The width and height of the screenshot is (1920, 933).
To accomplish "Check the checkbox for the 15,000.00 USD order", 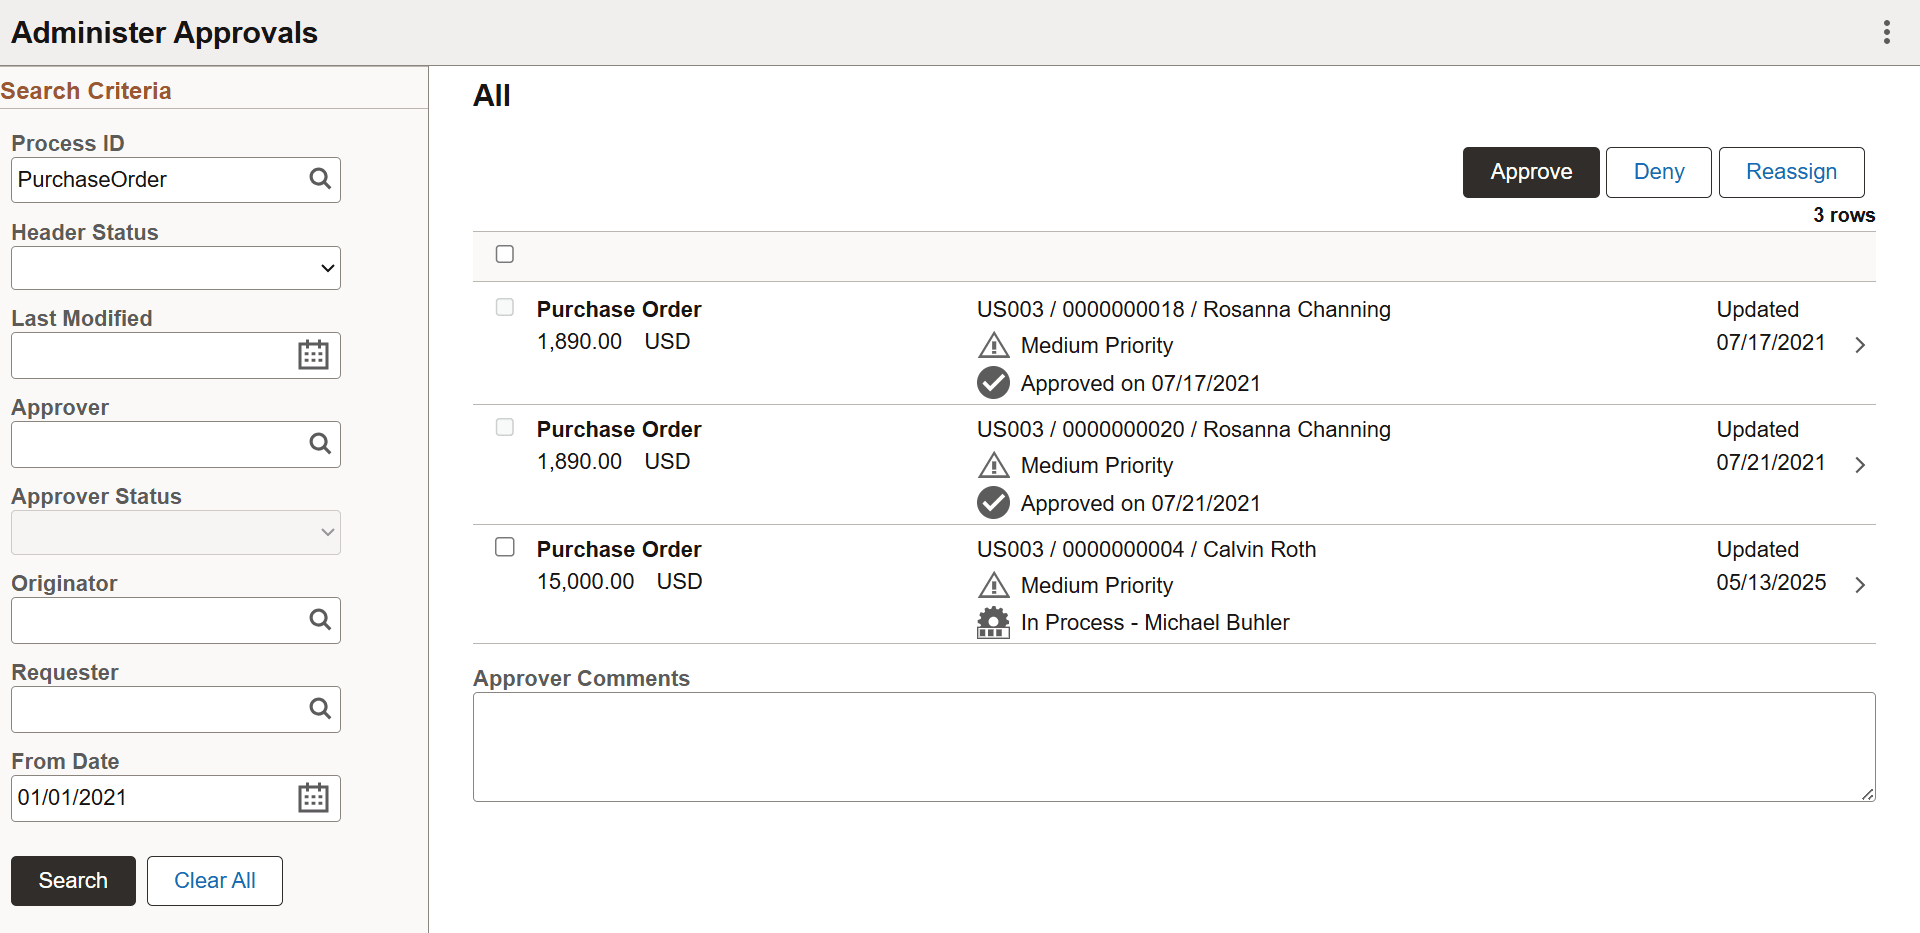I will [504, 547].
